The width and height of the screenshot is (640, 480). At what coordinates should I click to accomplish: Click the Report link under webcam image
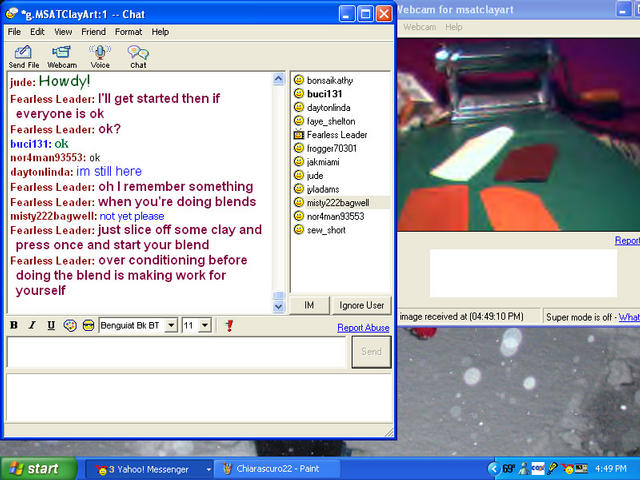point(627,240)
